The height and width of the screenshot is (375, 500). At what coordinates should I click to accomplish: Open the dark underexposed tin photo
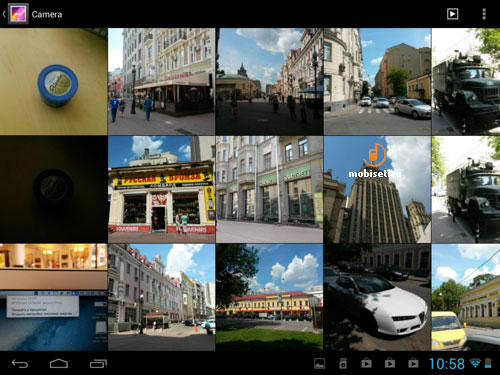click(54, 189)
